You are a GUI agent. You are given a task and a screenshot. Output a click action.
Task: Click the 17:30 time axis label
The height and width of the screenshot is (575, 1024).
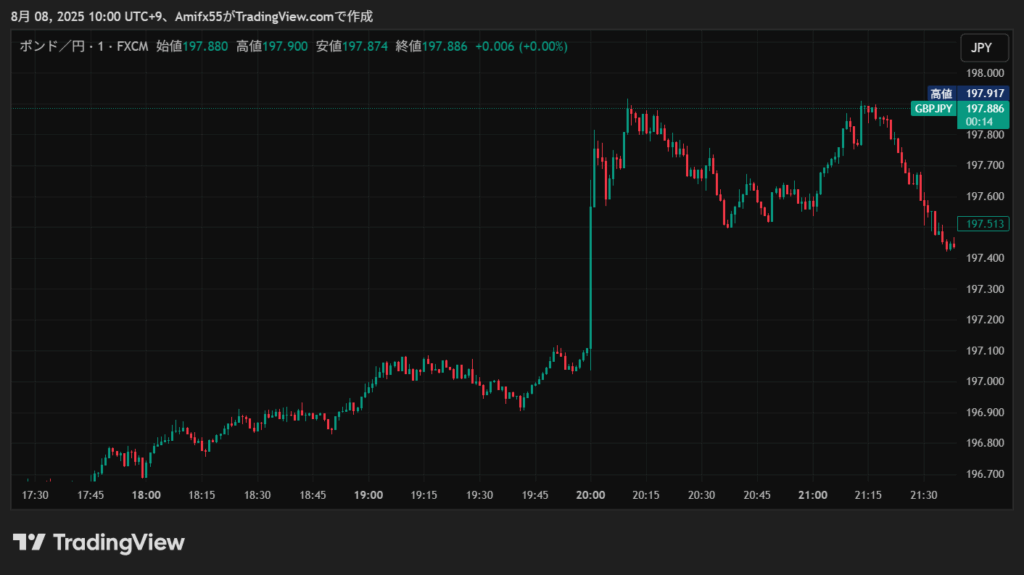pyautogui.click(x=36, y=495)
